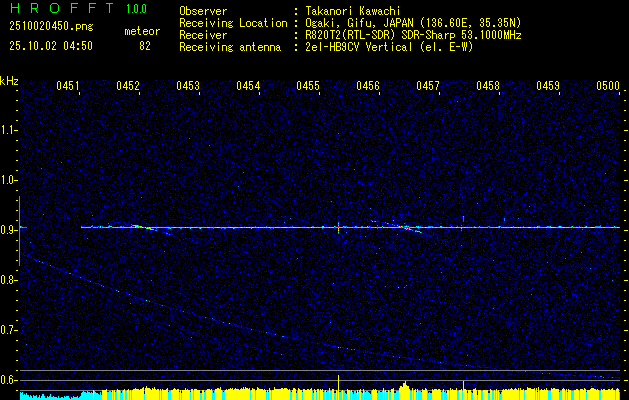Image resolution: width=629 pixels, height=400 pixels.
Task: Click the 0453 time marker
Action: pos(188,87)
